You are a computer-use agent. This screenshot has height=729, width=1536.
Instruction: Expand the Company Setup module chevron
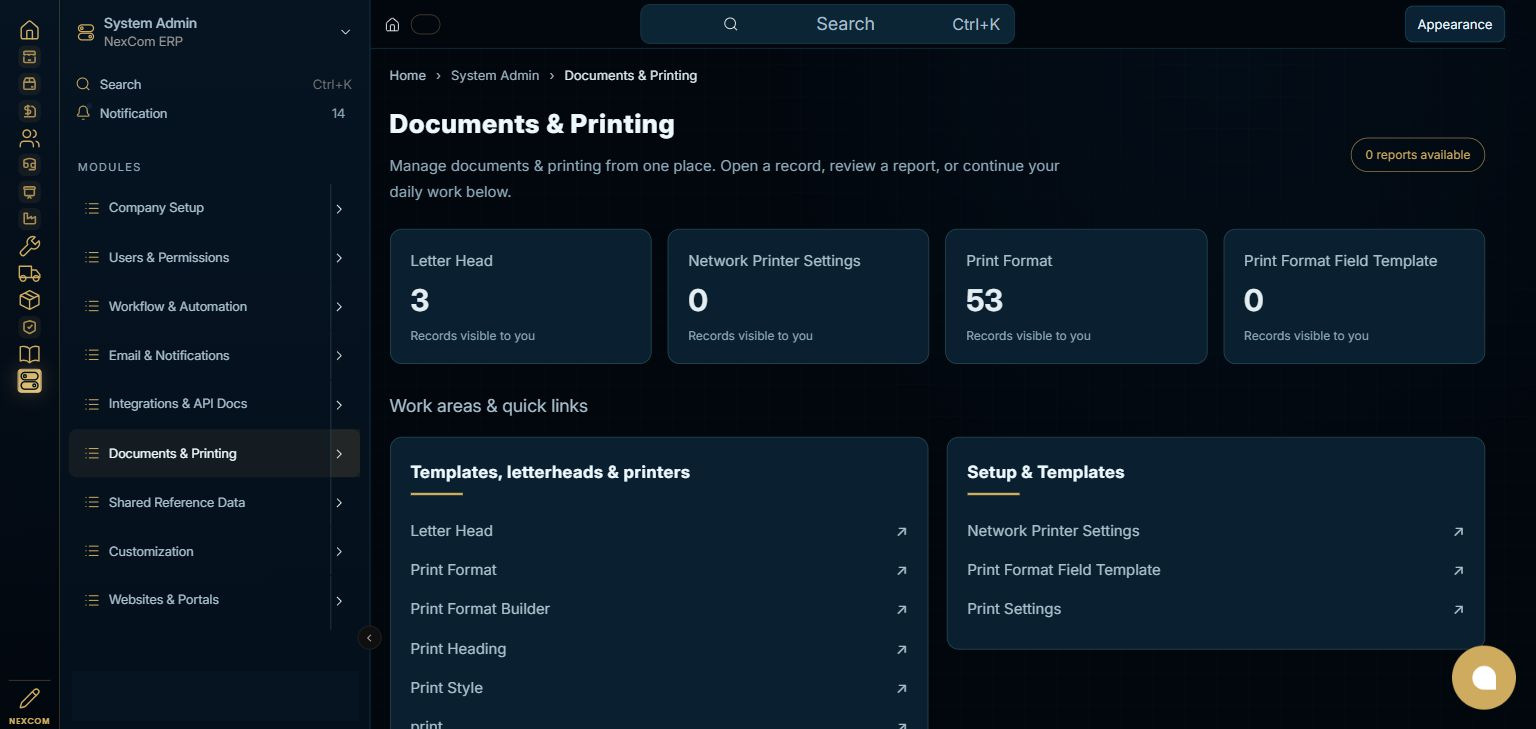click(x=339, y=209)
